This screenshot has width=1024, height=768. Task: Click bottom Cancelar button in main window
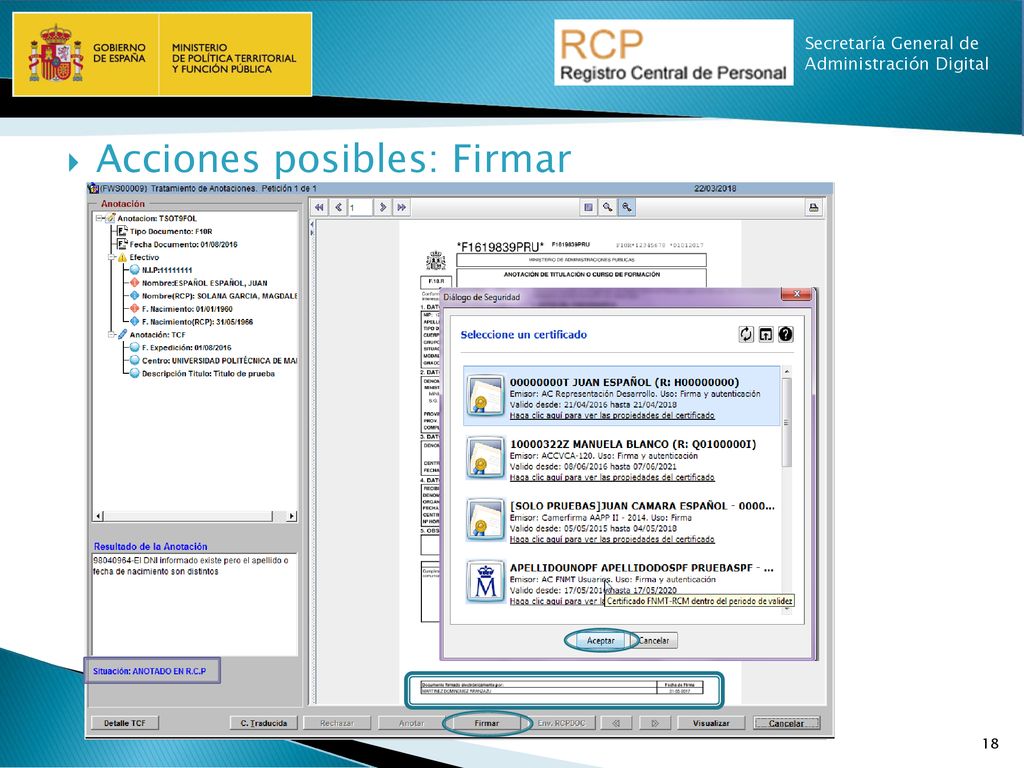(786, 723)
